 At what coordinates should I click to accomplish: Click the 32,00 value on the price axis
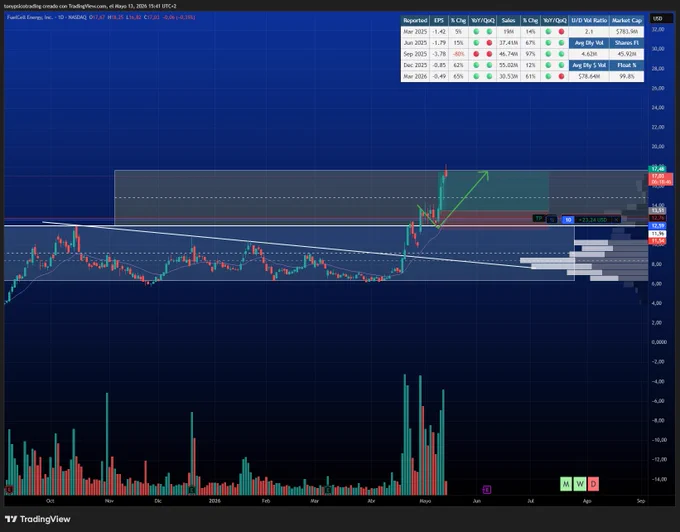click(x=657, y=29)
